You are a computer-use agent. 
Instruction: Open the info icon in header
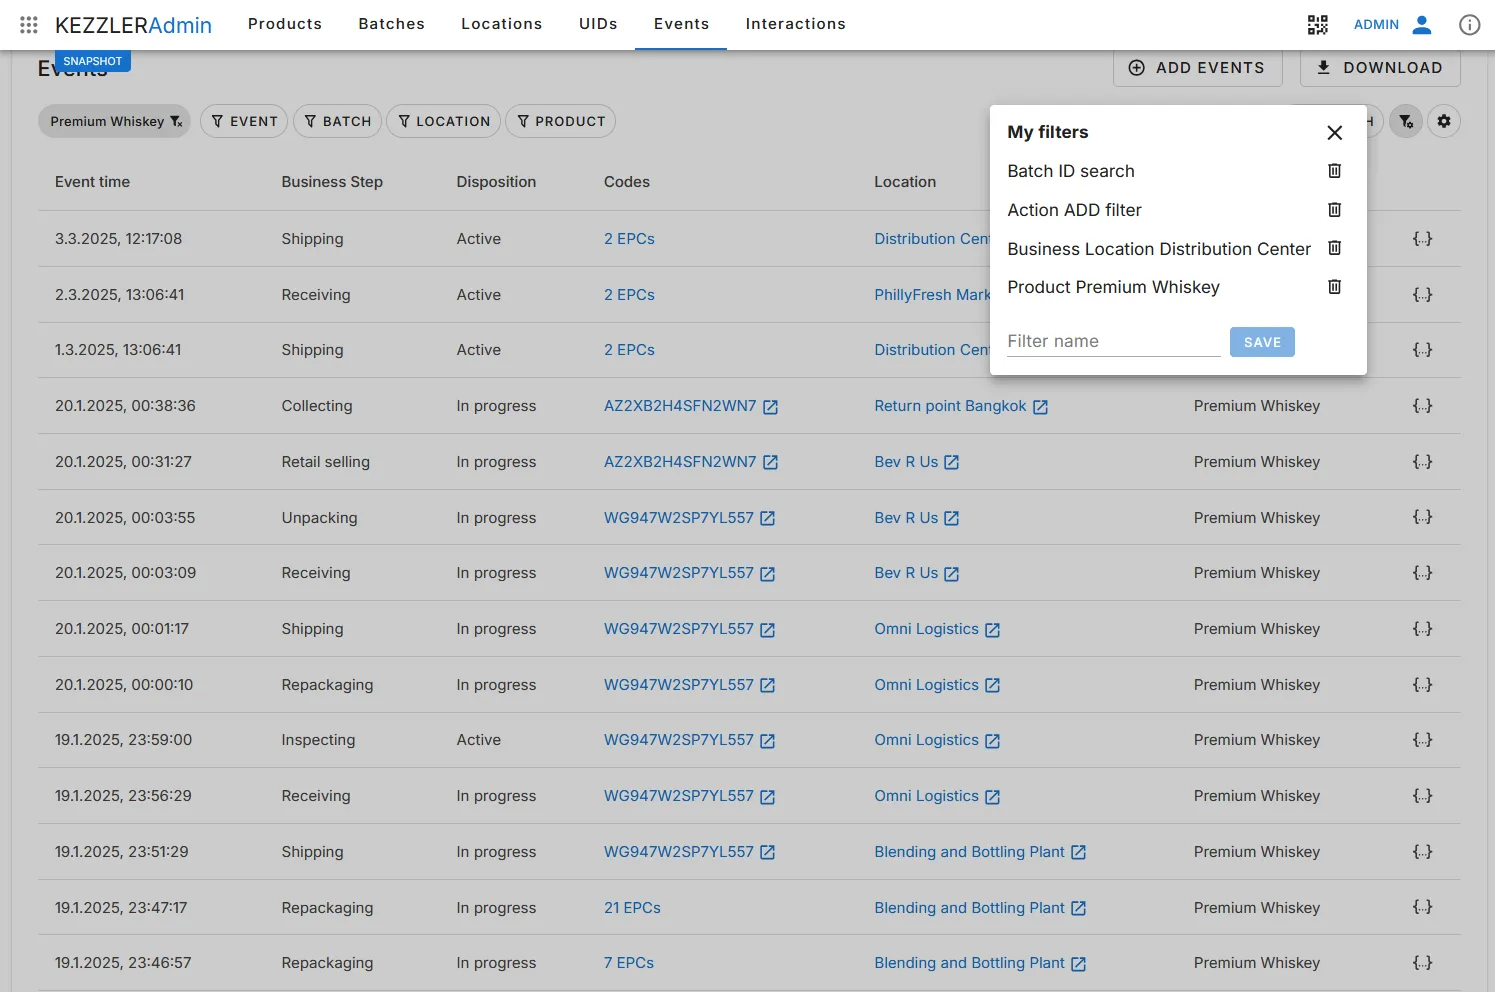[1469, 25]
